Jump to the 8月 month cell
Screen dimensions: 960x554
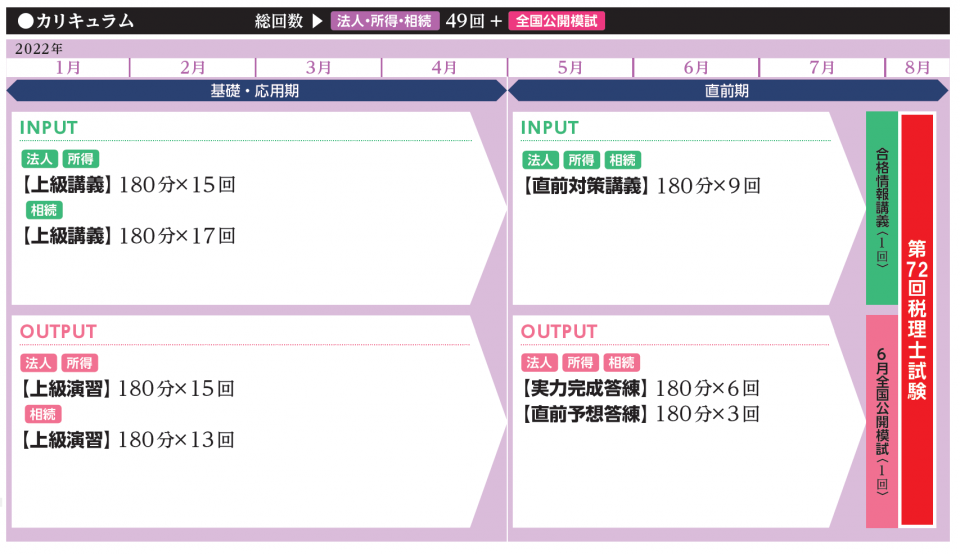pos(917,67)
